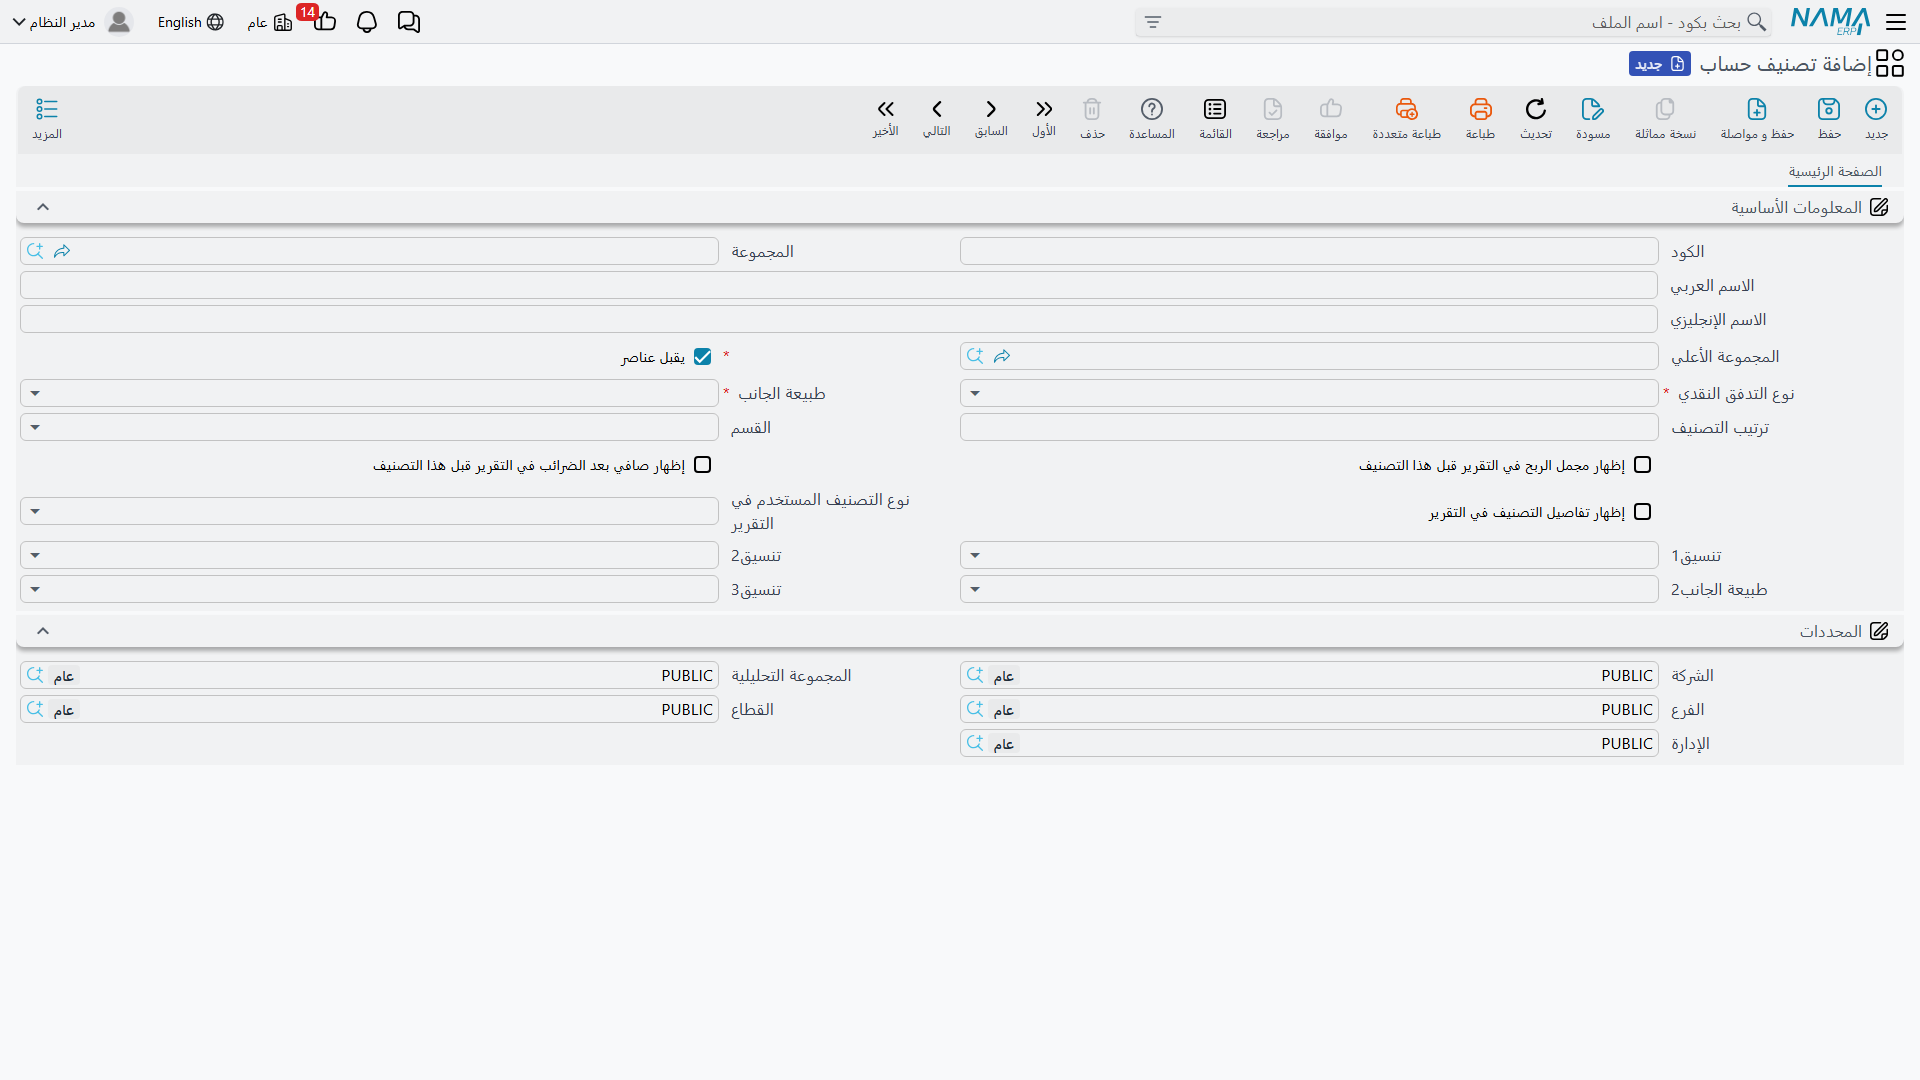Click search filter icon in search bar
The width and height of the screenshot is (1920, 1080).
click(1153, 22)
